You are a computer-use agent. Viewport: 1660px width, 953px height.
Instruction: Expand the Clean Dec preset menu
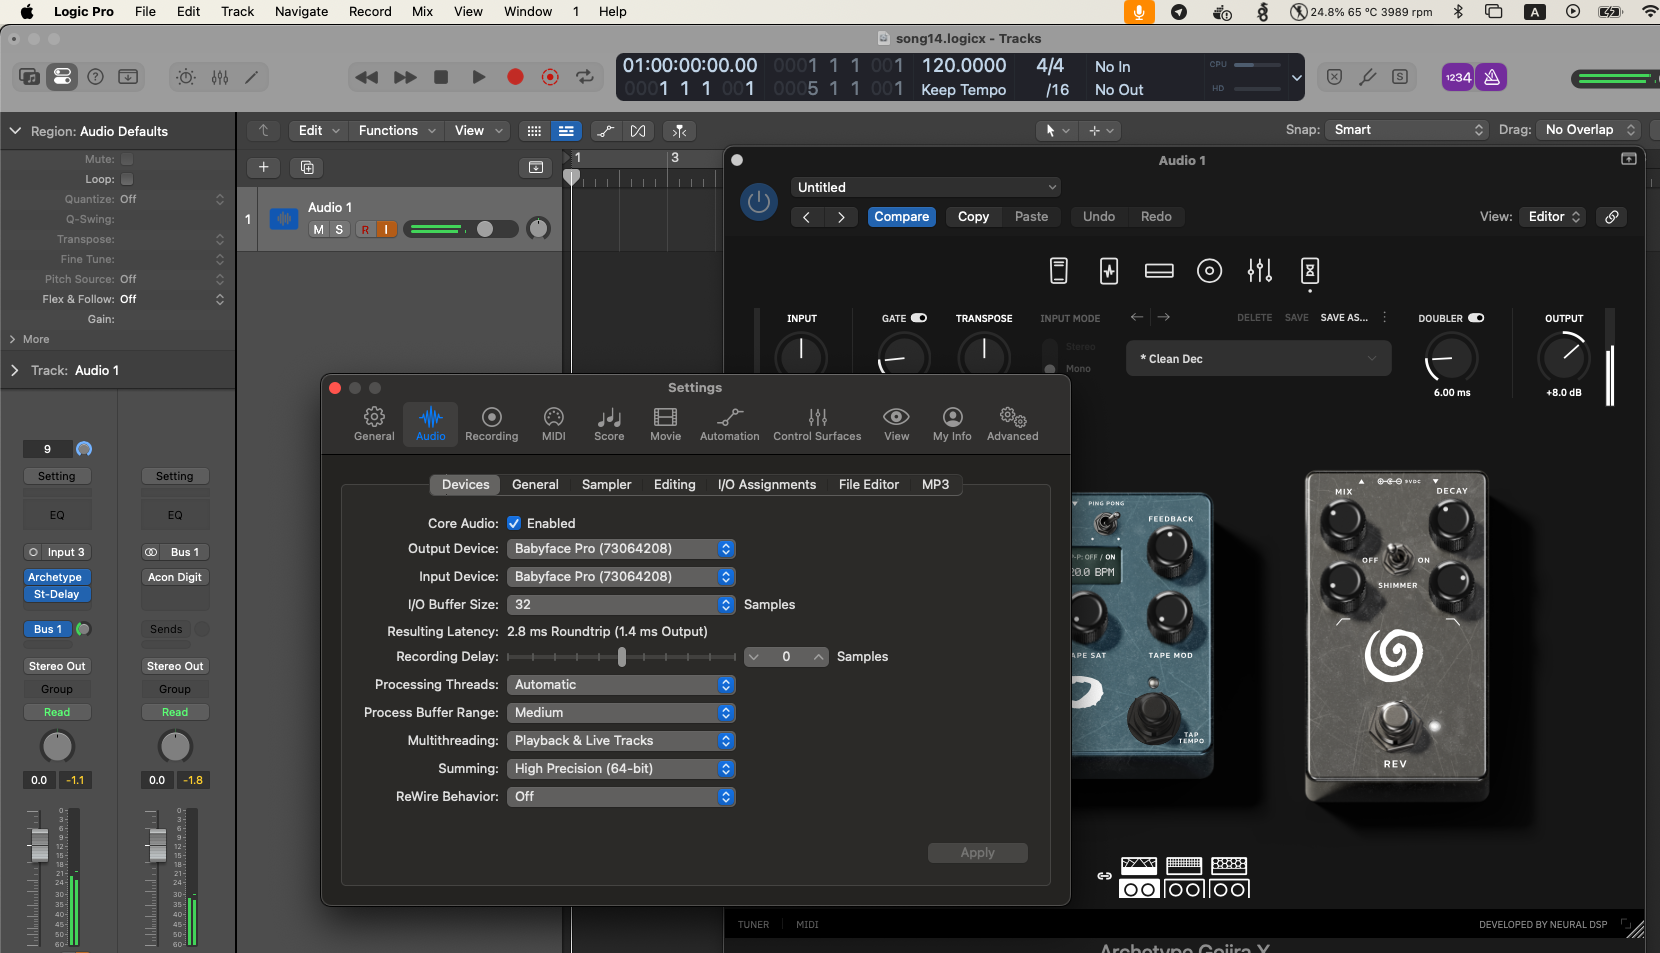1258,359
